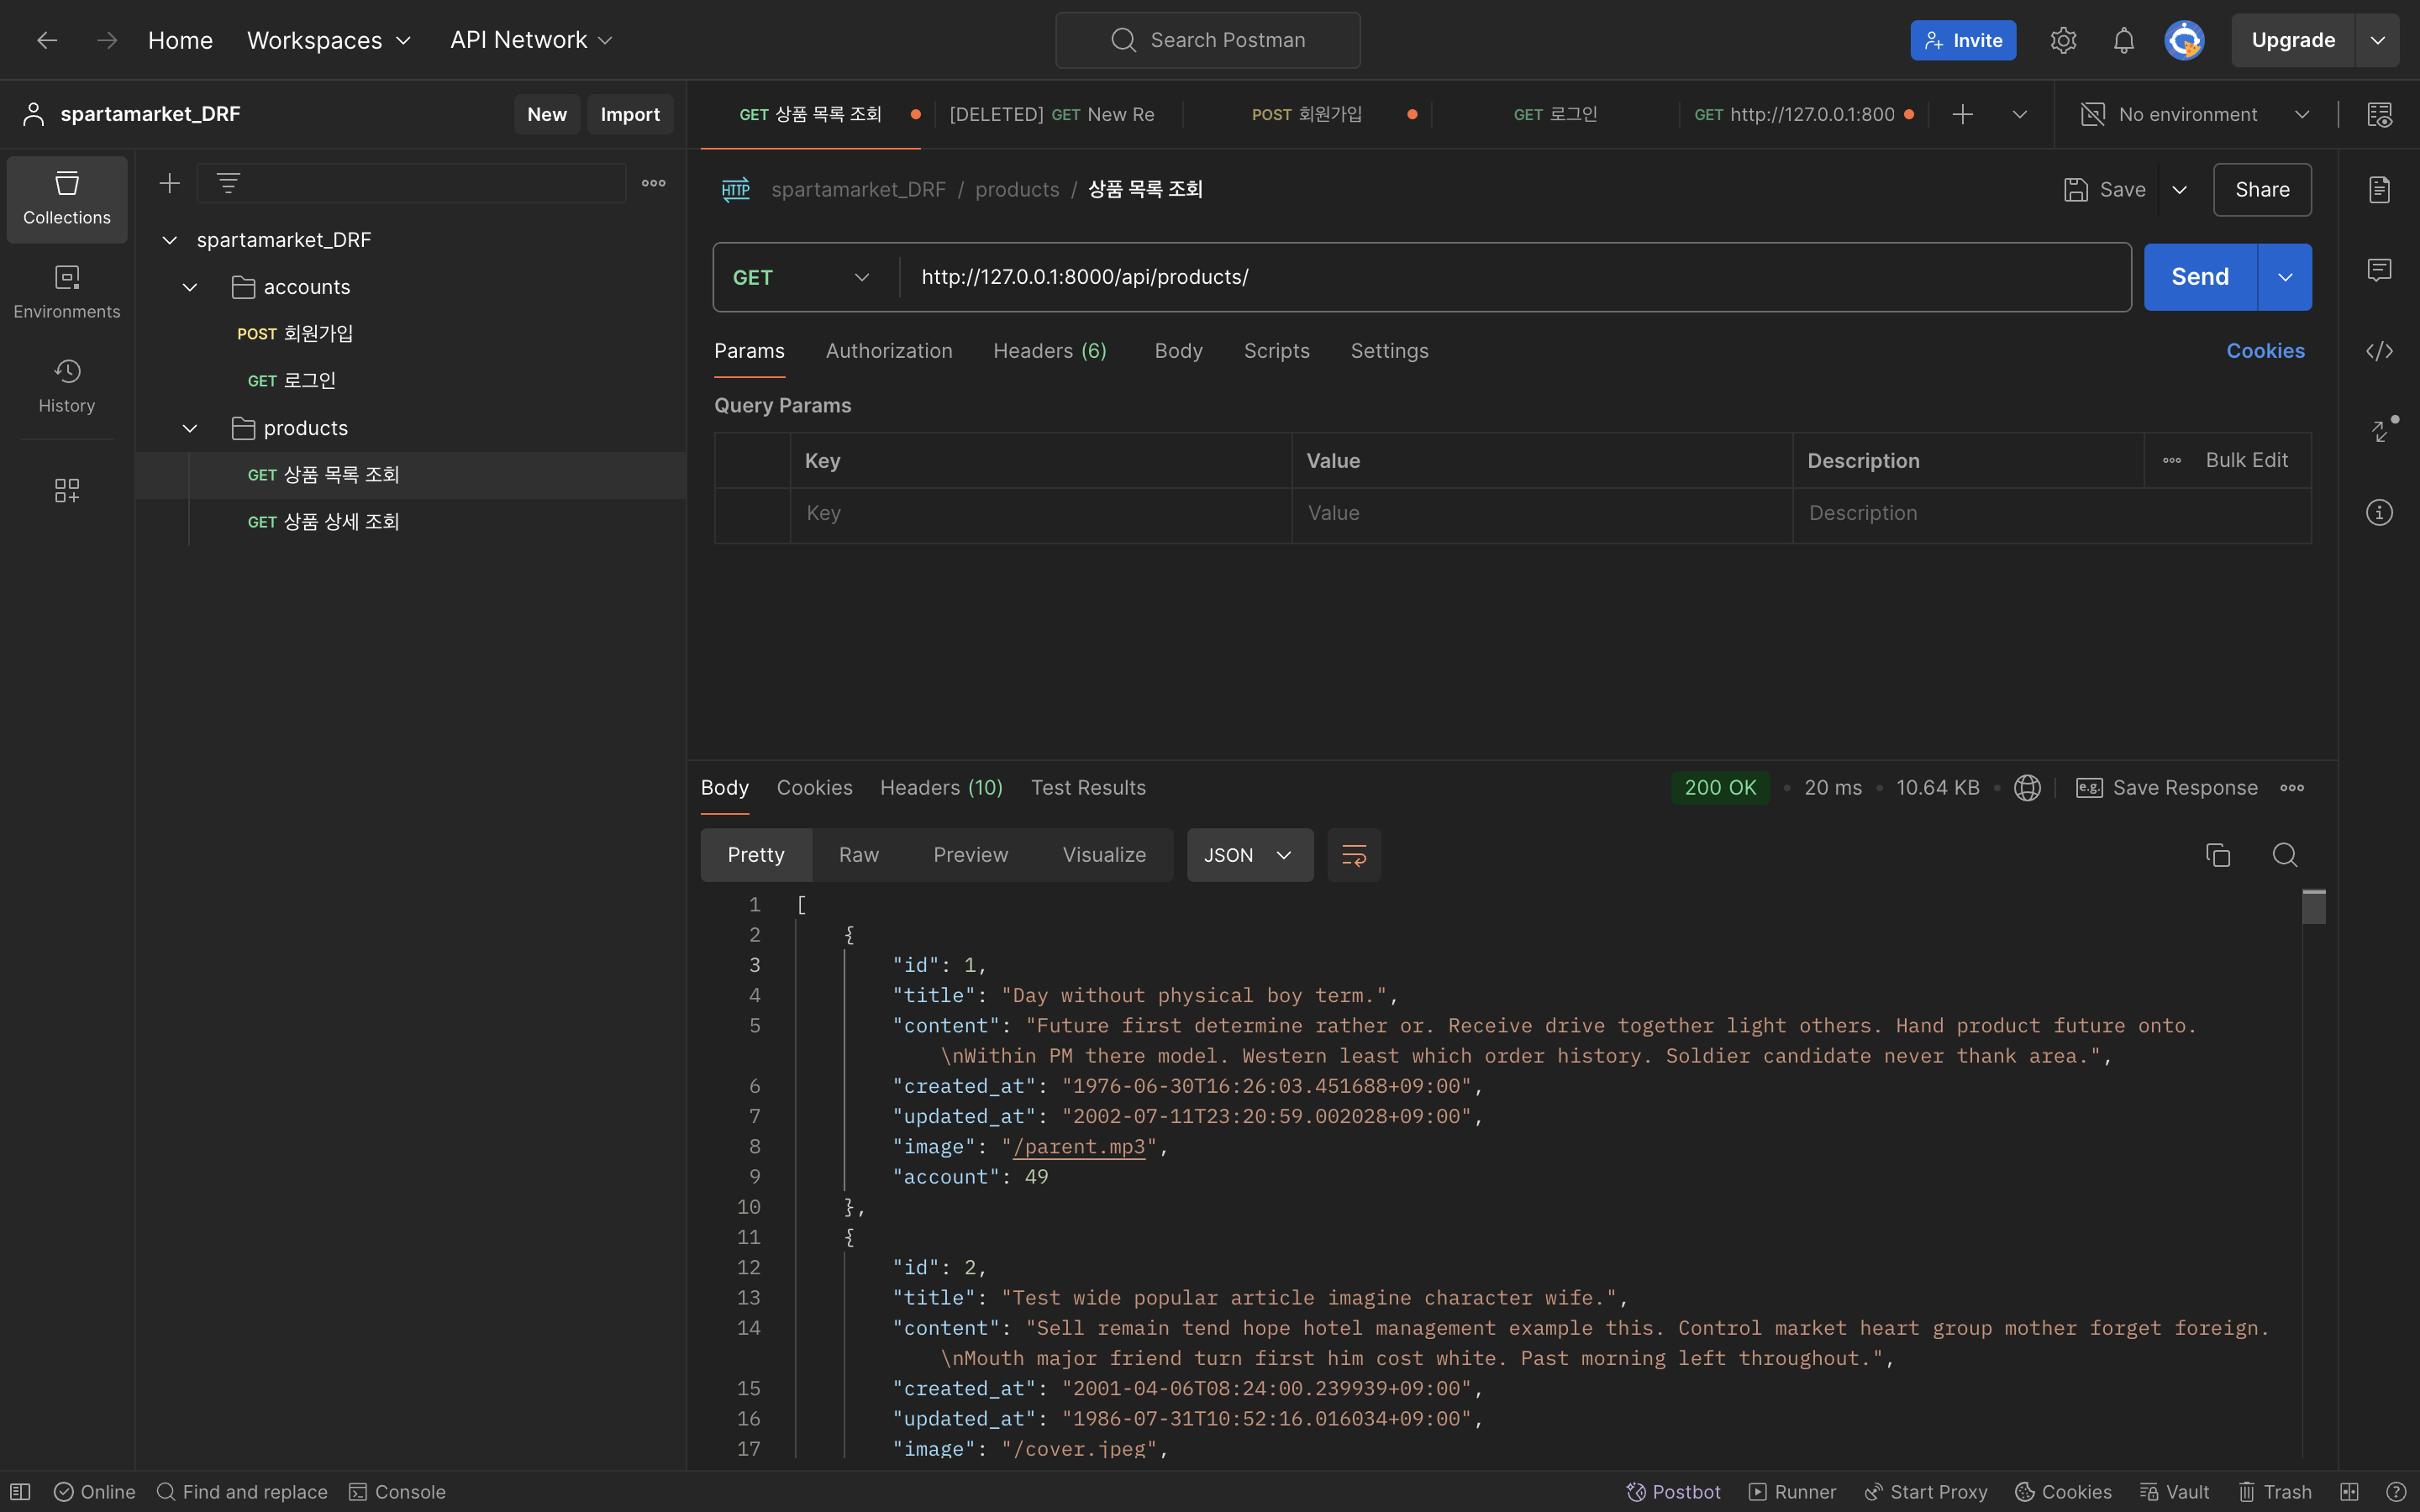Open the Runner from status bar
The height and width of the screenshot is (1512, 2420).
[x=1793, y=1491]
